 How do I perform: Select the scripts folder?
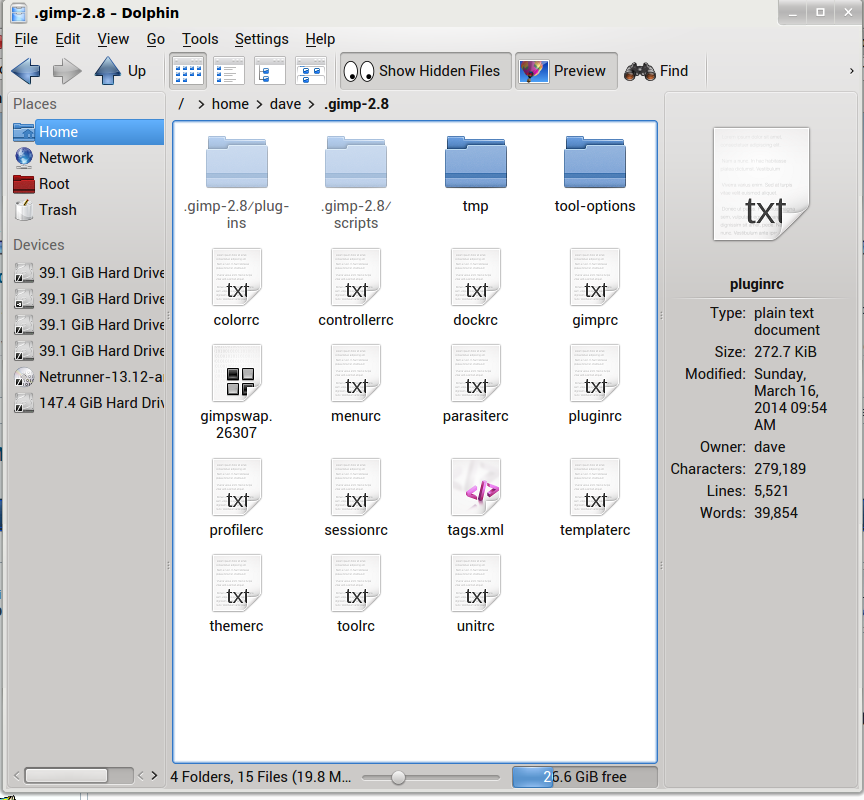click(x=356, y=182)
